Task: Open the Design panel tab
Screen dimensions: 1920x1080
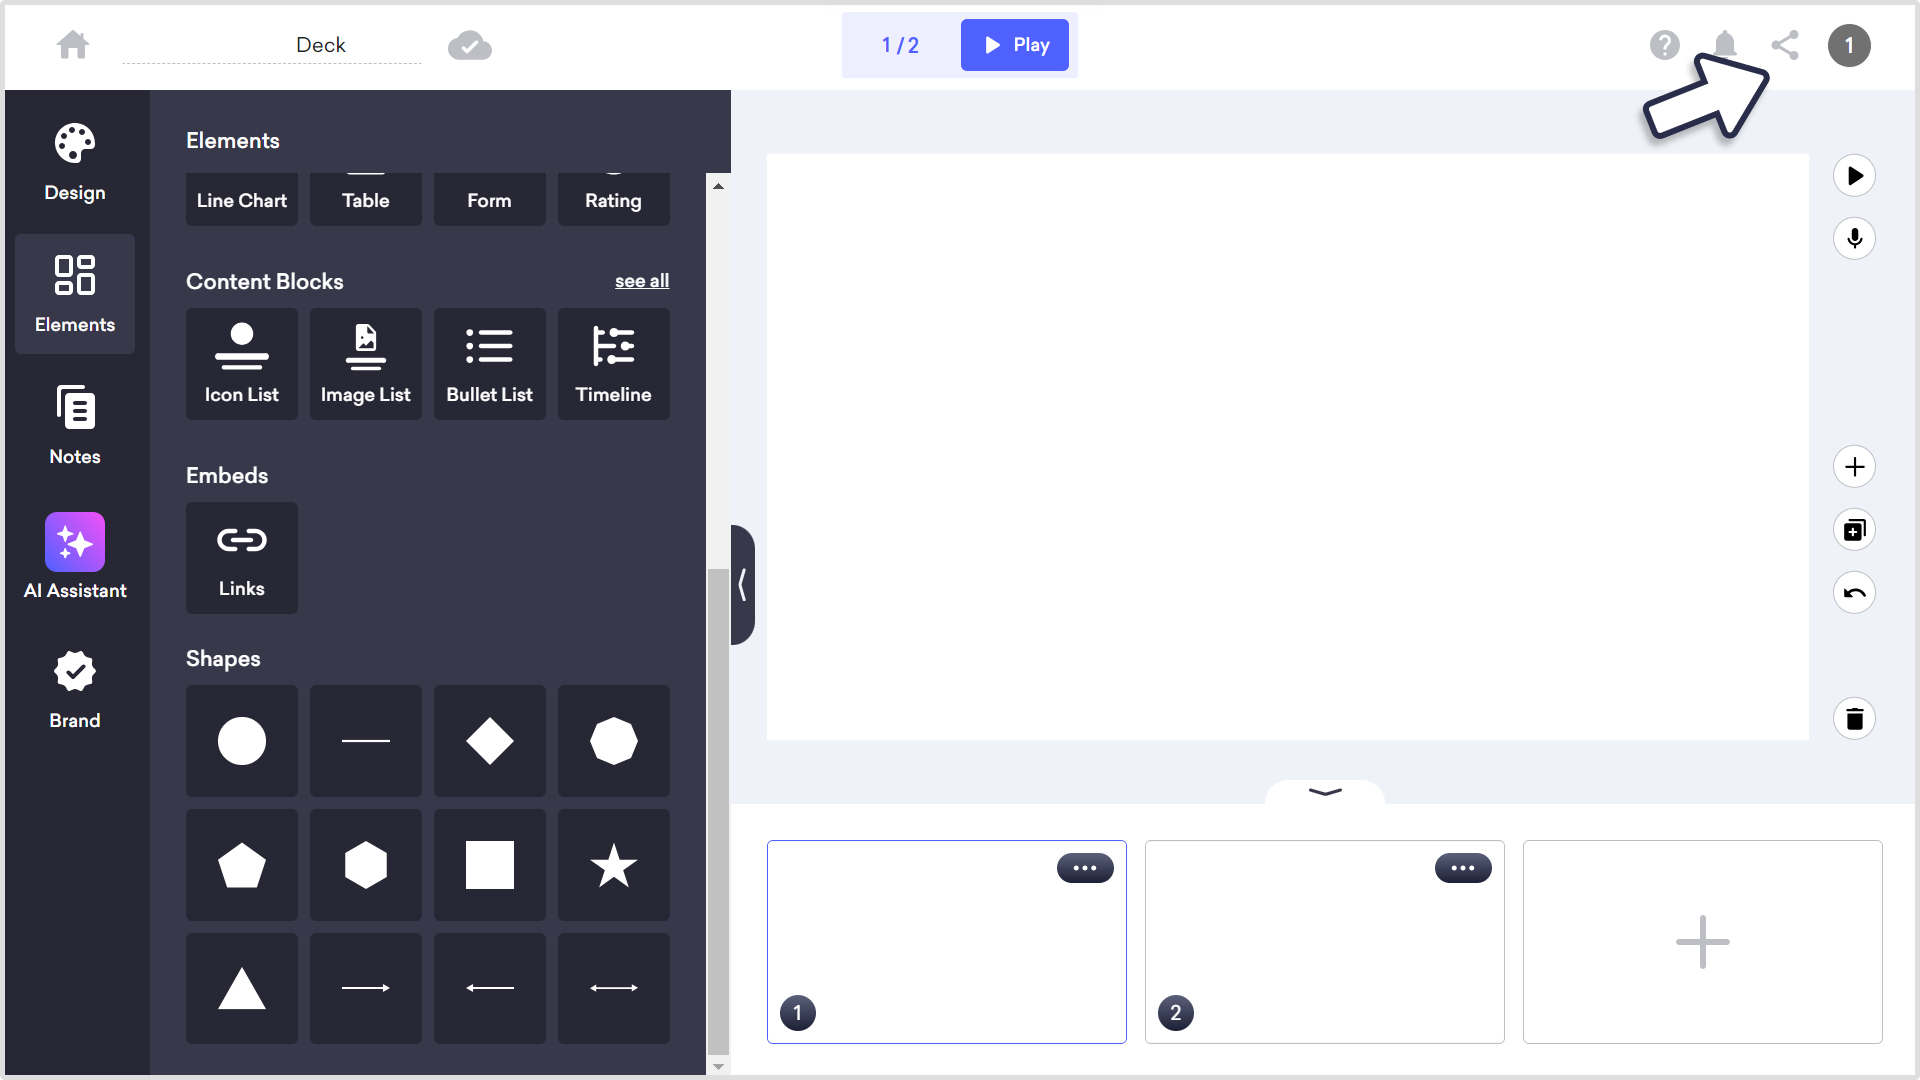Action: coord(74,161)
